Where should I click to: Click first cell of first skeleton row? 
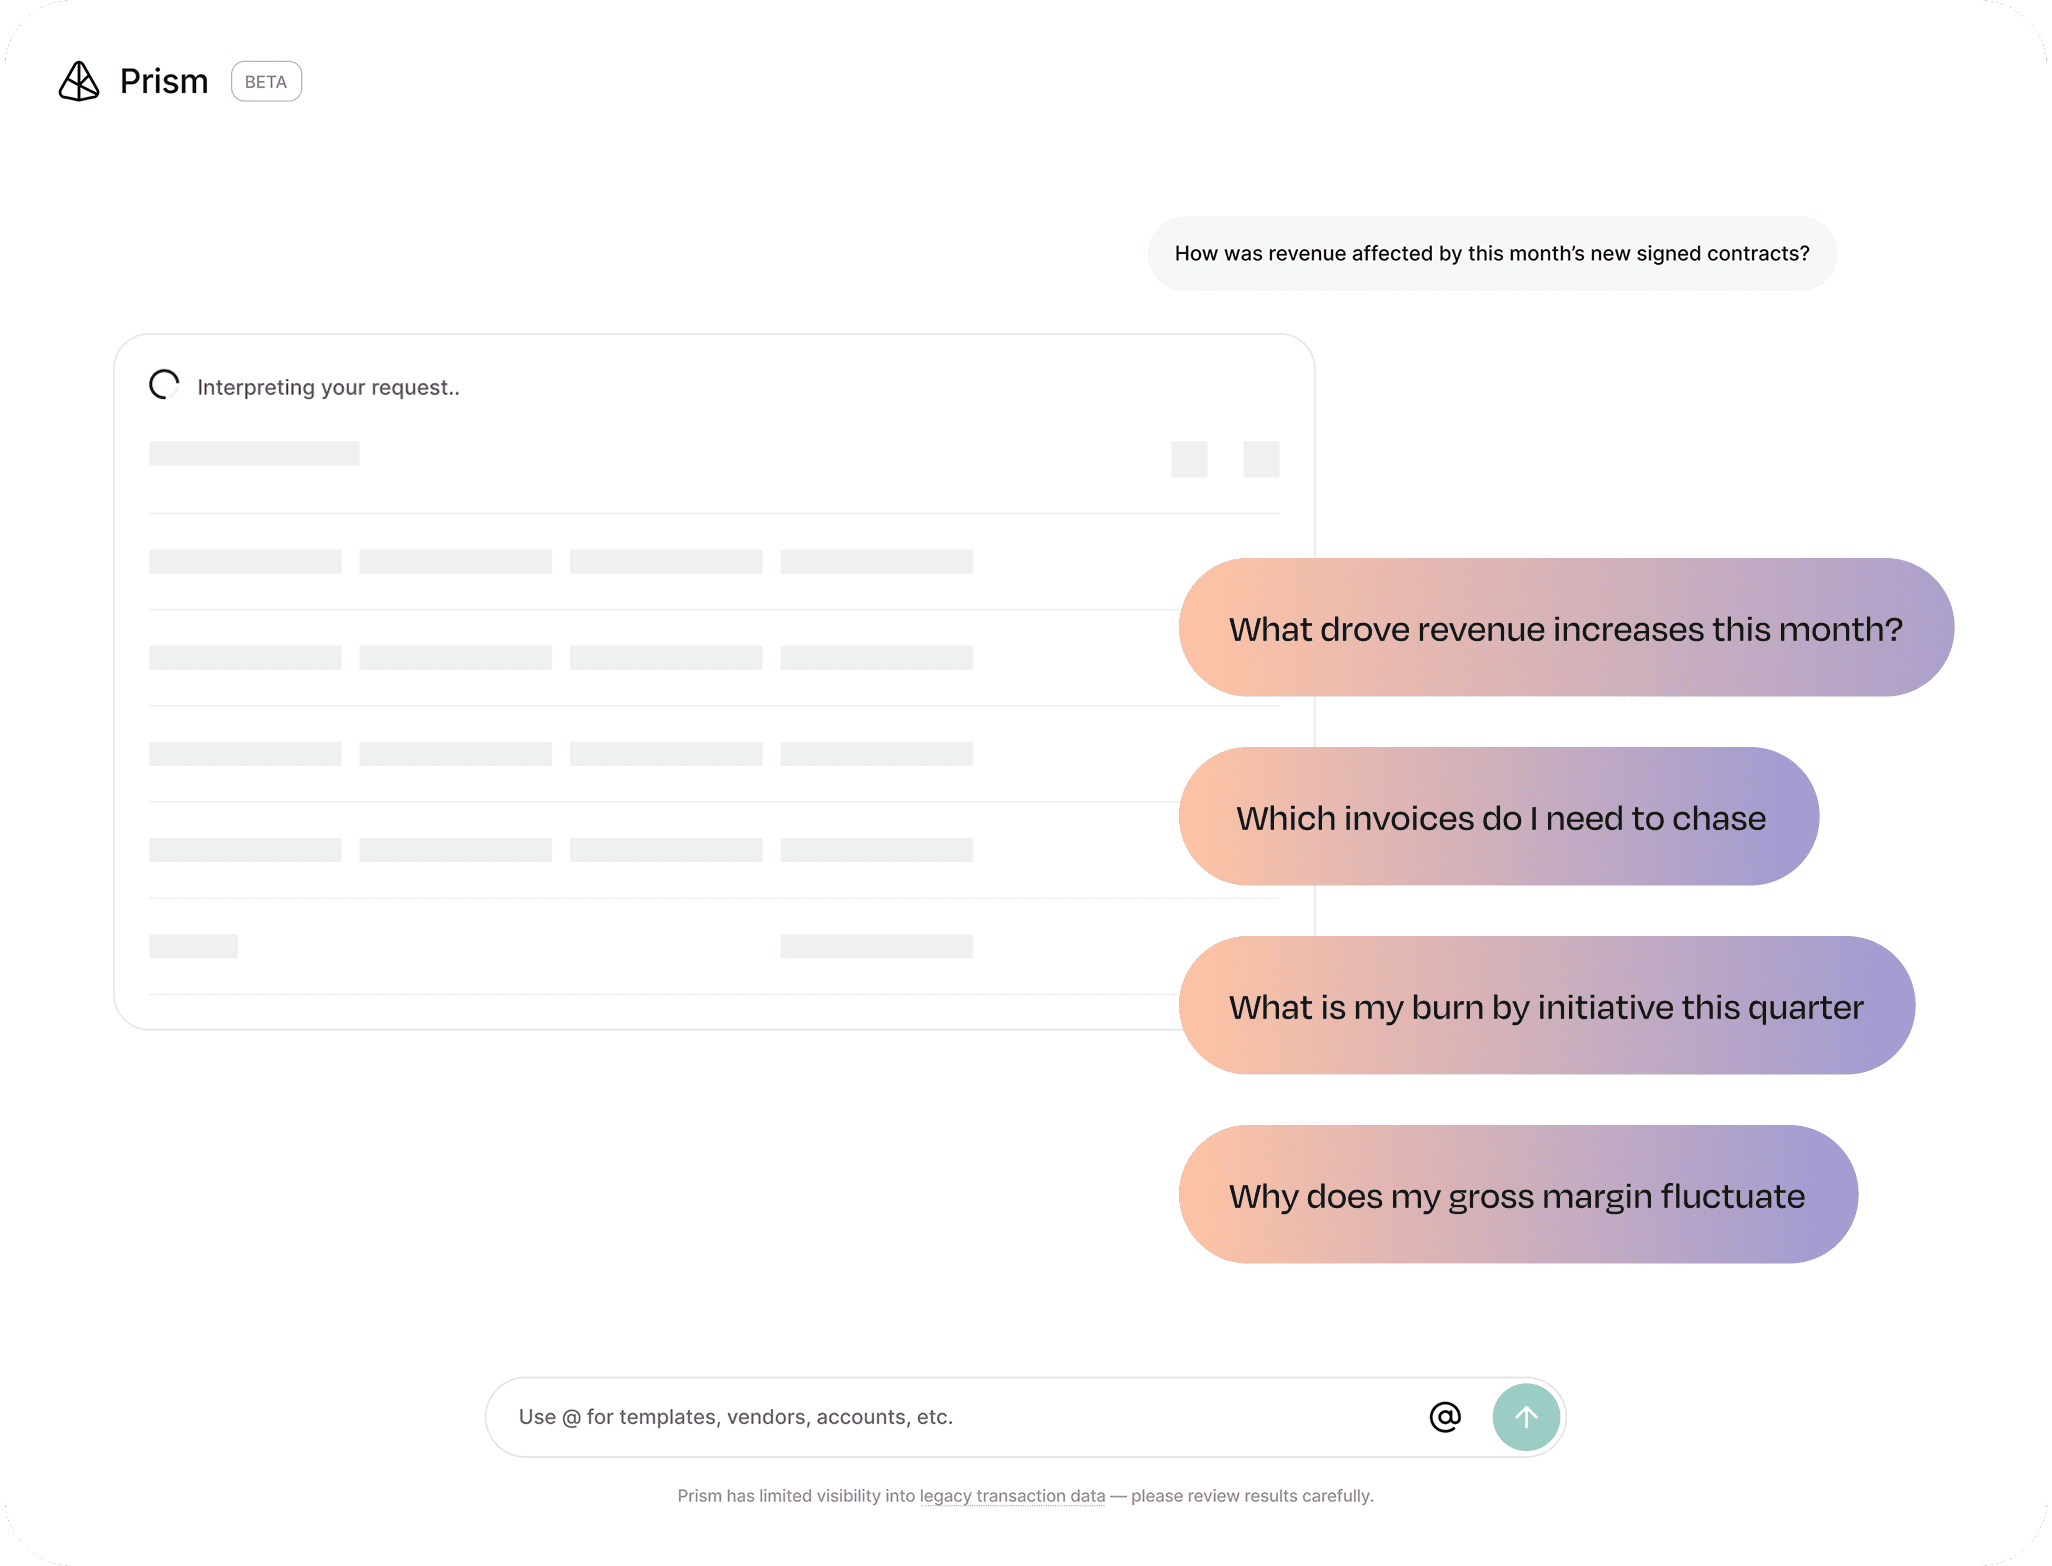point(245,561)
